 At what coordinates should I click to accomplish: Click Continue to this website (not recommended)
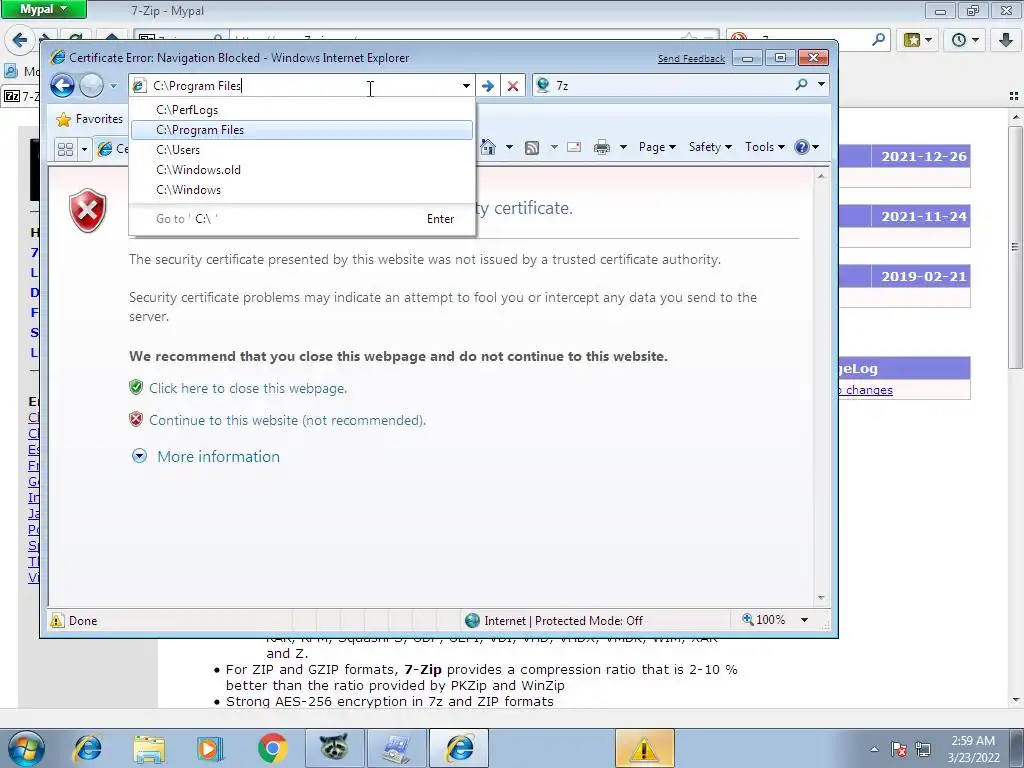point(287,421)
